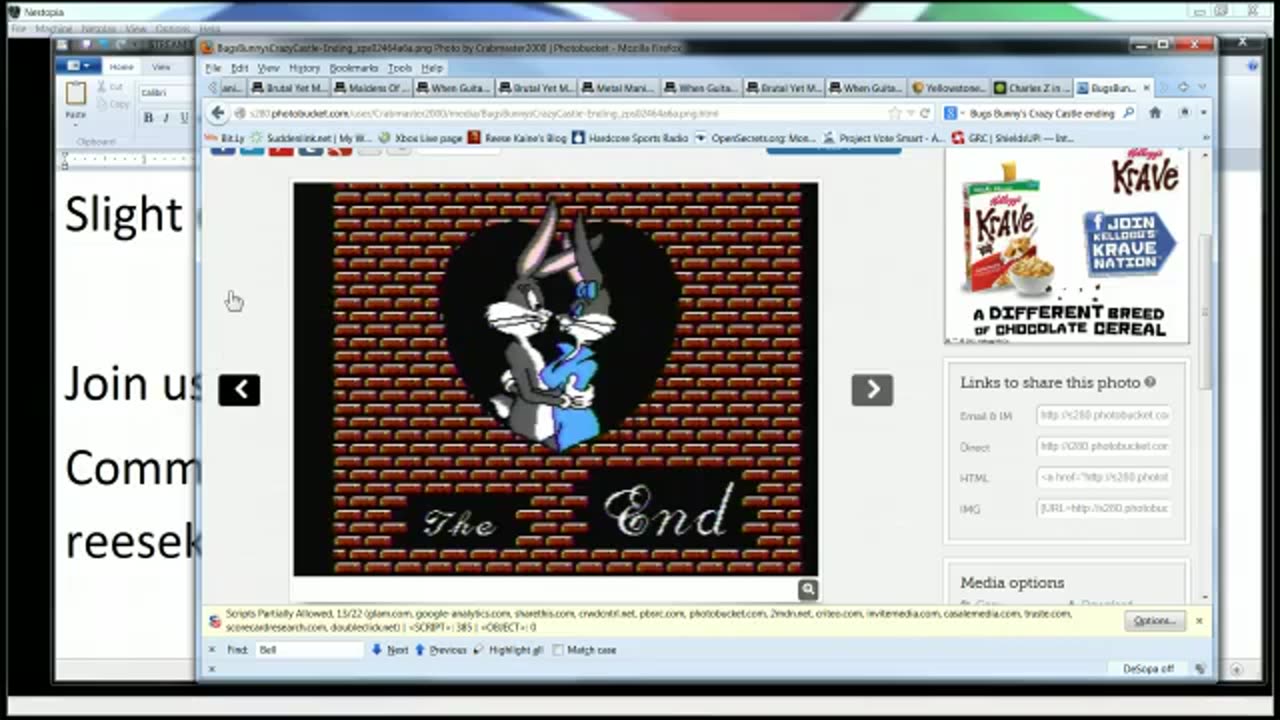Open the Xbox Live page bookmark
This screenshot has height=720, width=1280.
pyautogui.click(x=421, y=138)
